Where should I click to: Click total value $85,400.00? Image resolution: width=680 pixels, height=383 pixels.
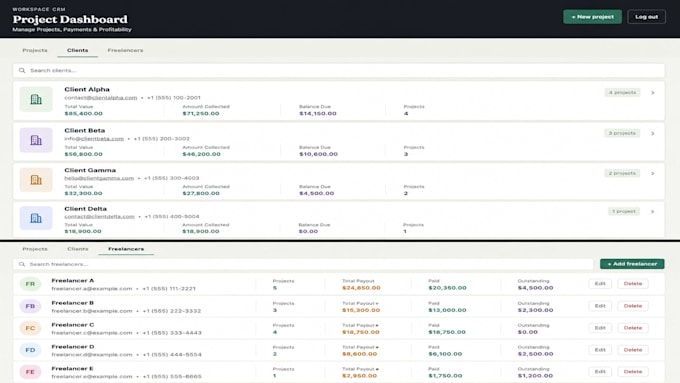(x=83, y=114)
